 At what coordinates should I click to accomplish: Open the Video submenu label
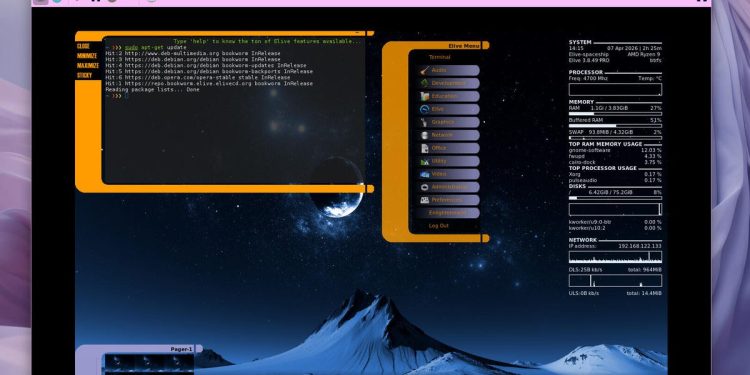click(439, 174)
